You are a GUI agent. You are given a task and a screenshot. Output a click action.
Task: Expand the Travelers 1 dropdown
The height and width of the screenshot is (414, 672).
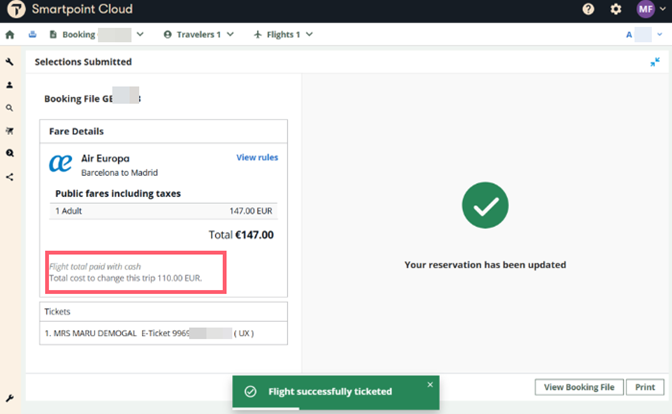pos(229,35)
